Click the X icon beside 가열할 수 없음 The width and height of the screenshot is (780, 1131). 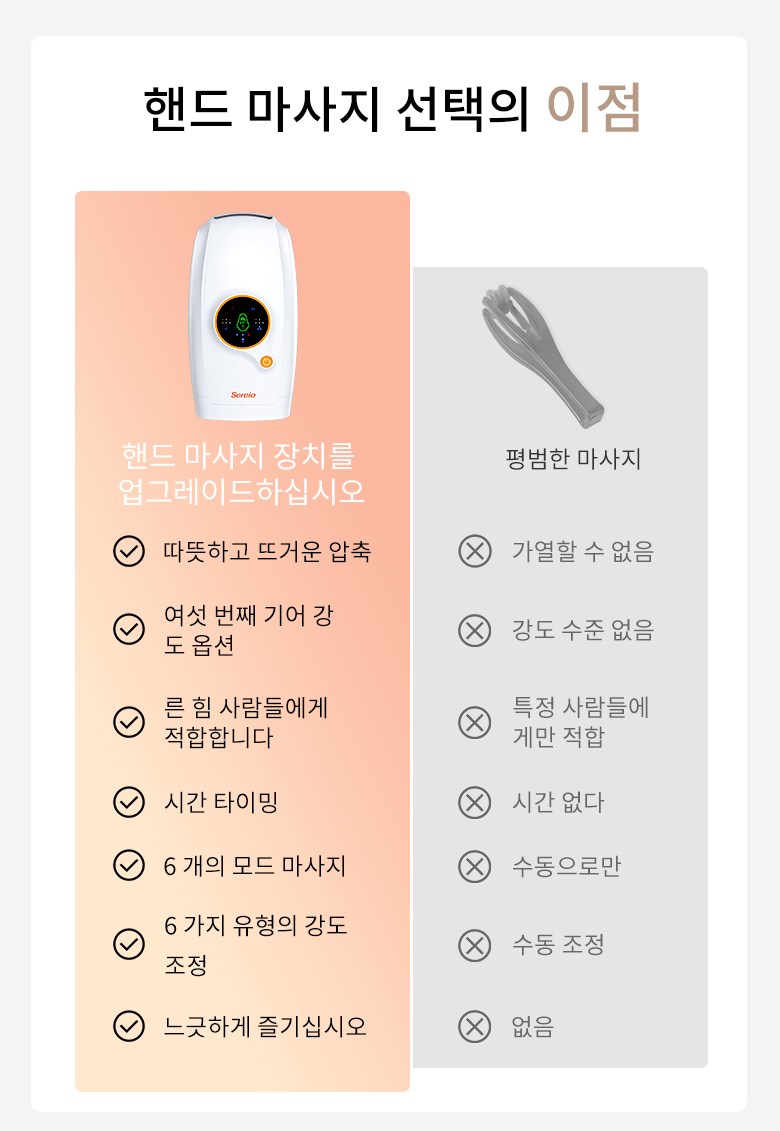[x=474, y=551]
